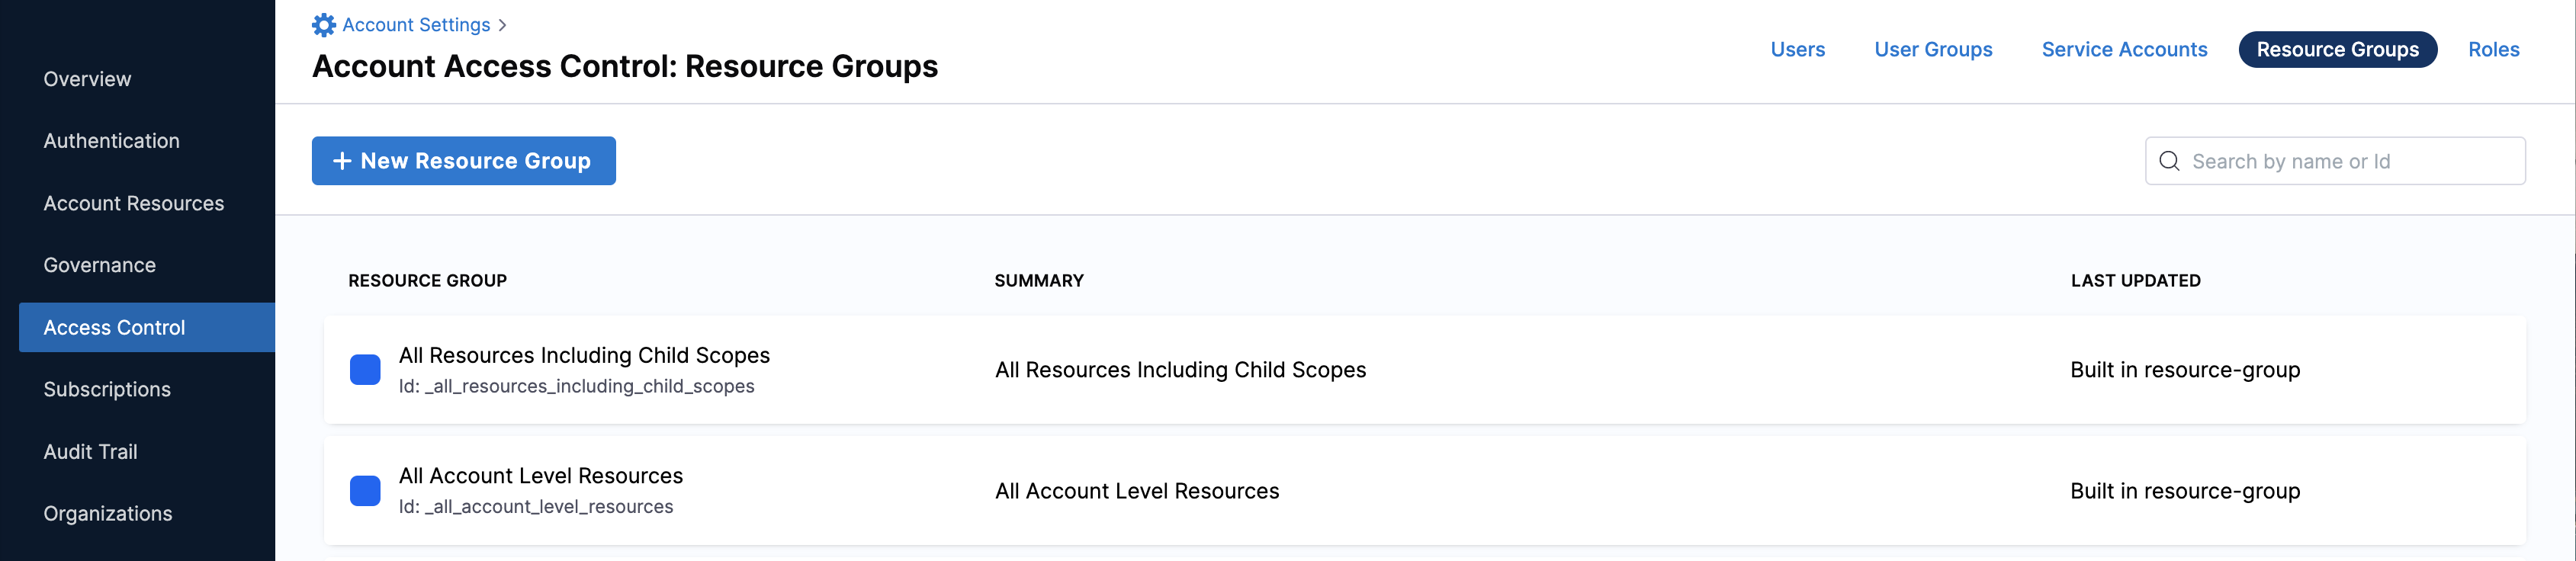Screen dimensions: 2576x561
Task: Open Audit Trail from sidebar
Action: [90, 452]
